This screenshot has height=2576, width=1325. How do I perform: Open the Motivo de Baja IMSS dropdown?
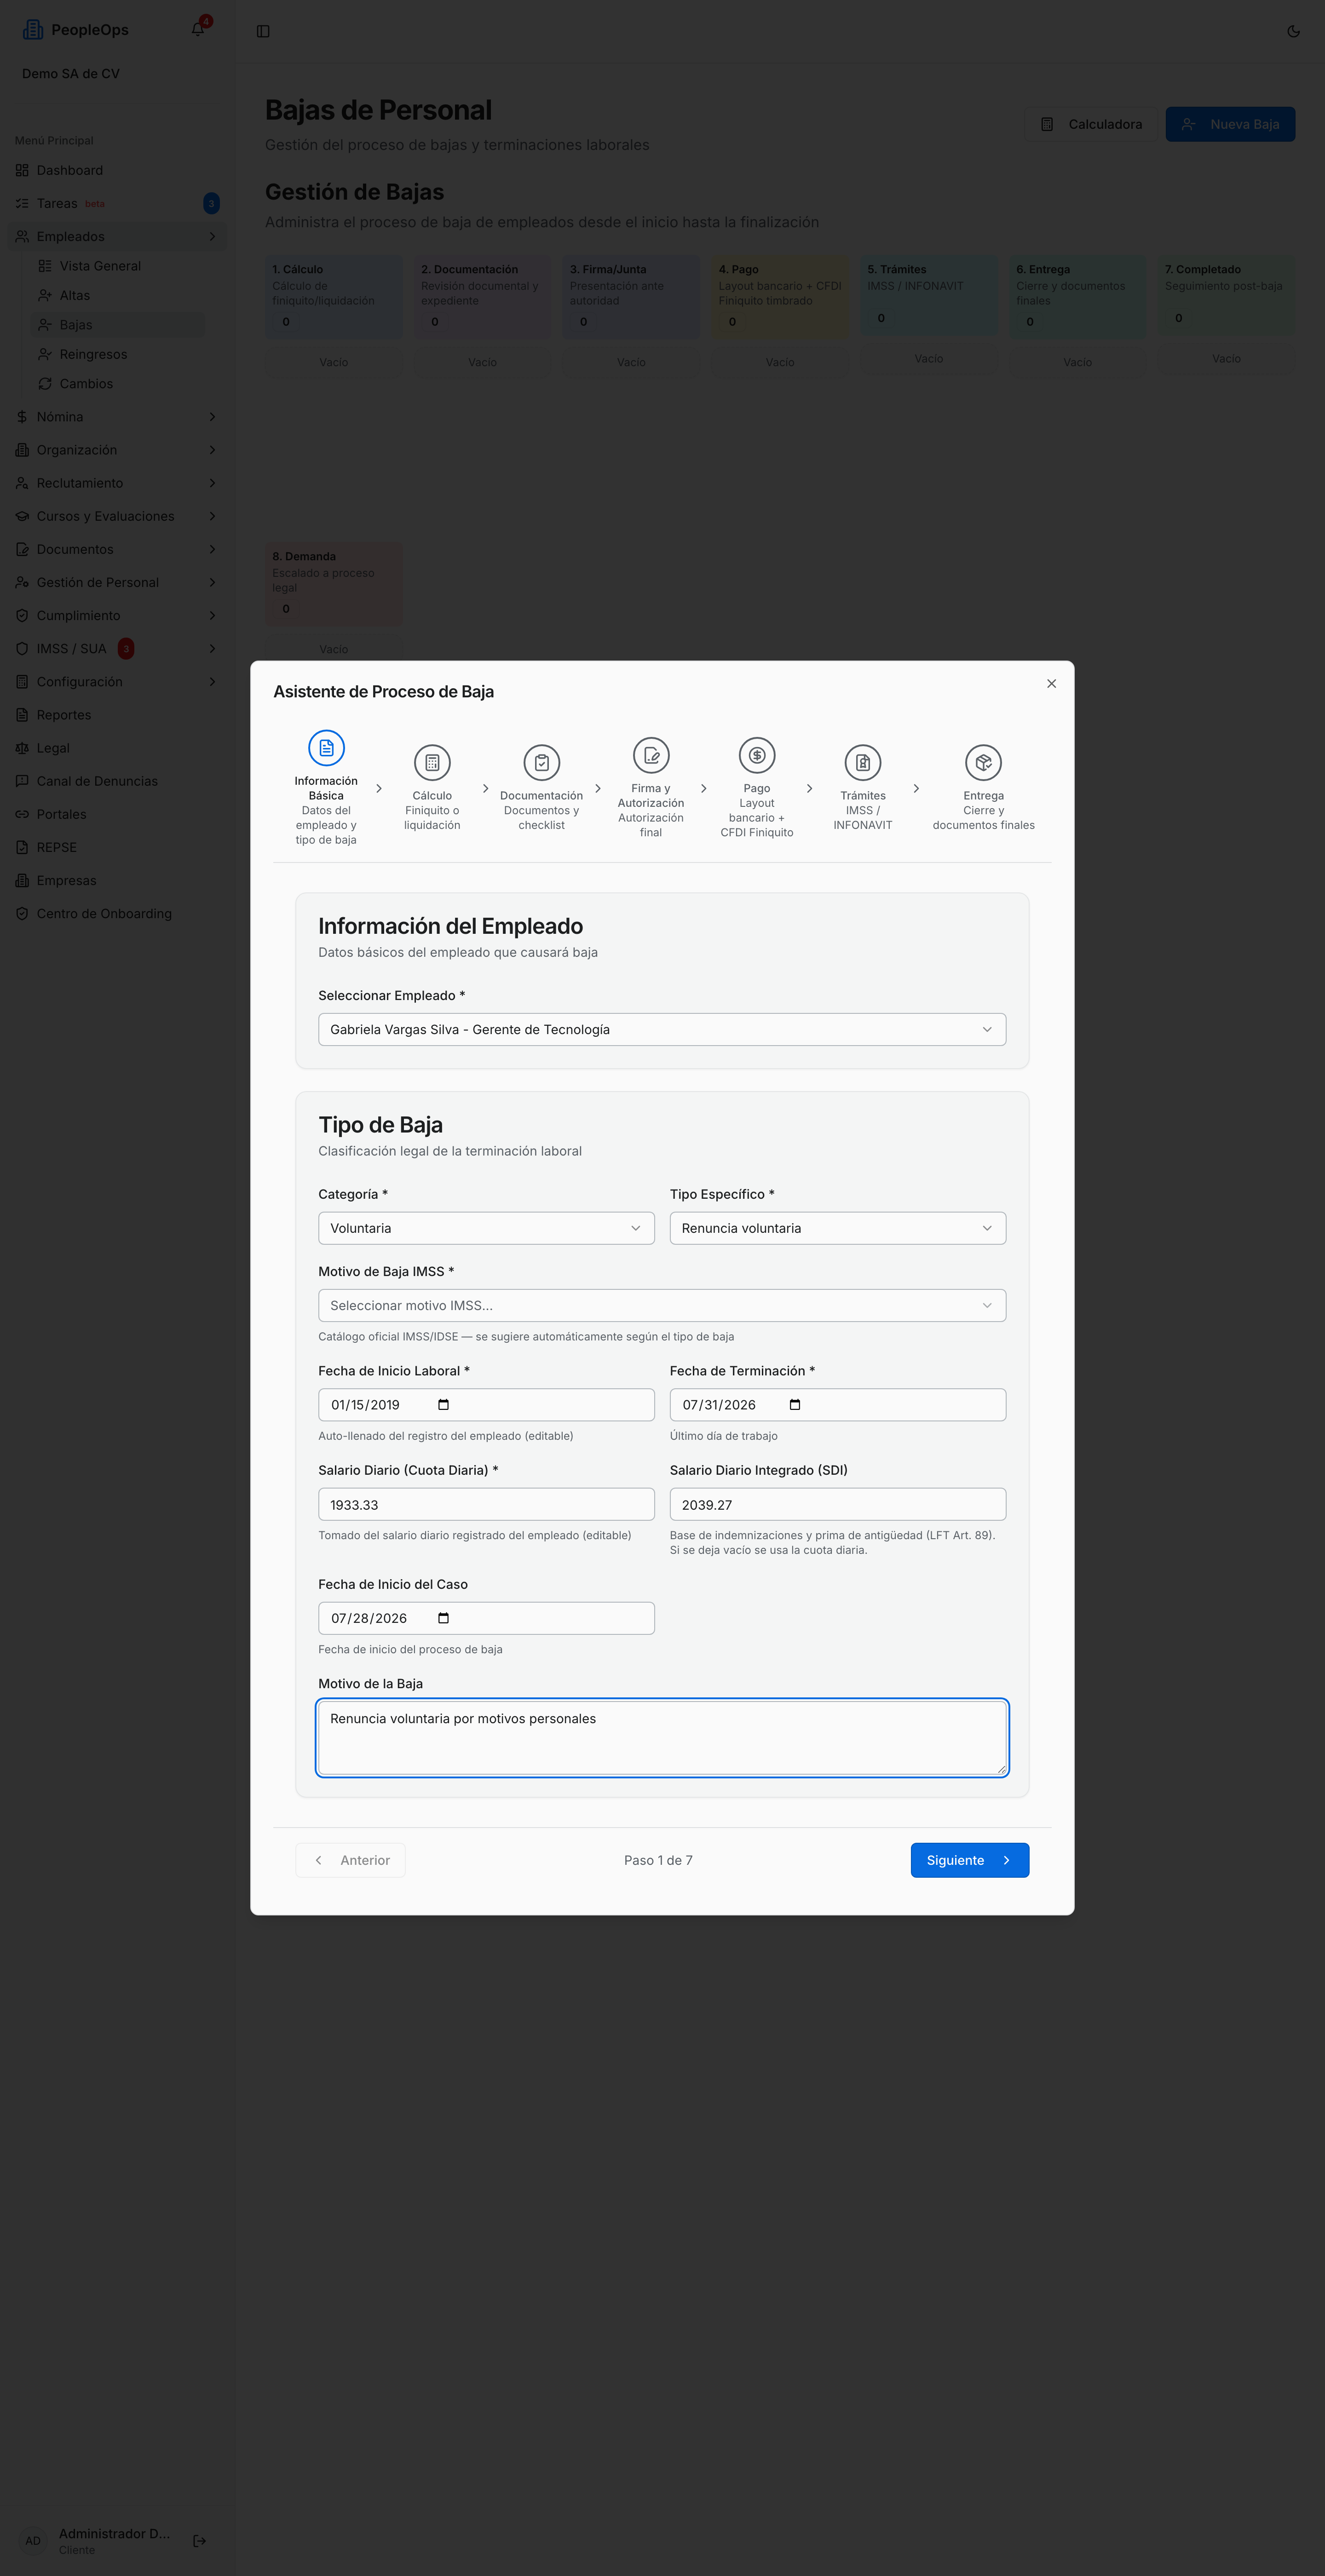pyautogui.click(x=662, y=1305)
